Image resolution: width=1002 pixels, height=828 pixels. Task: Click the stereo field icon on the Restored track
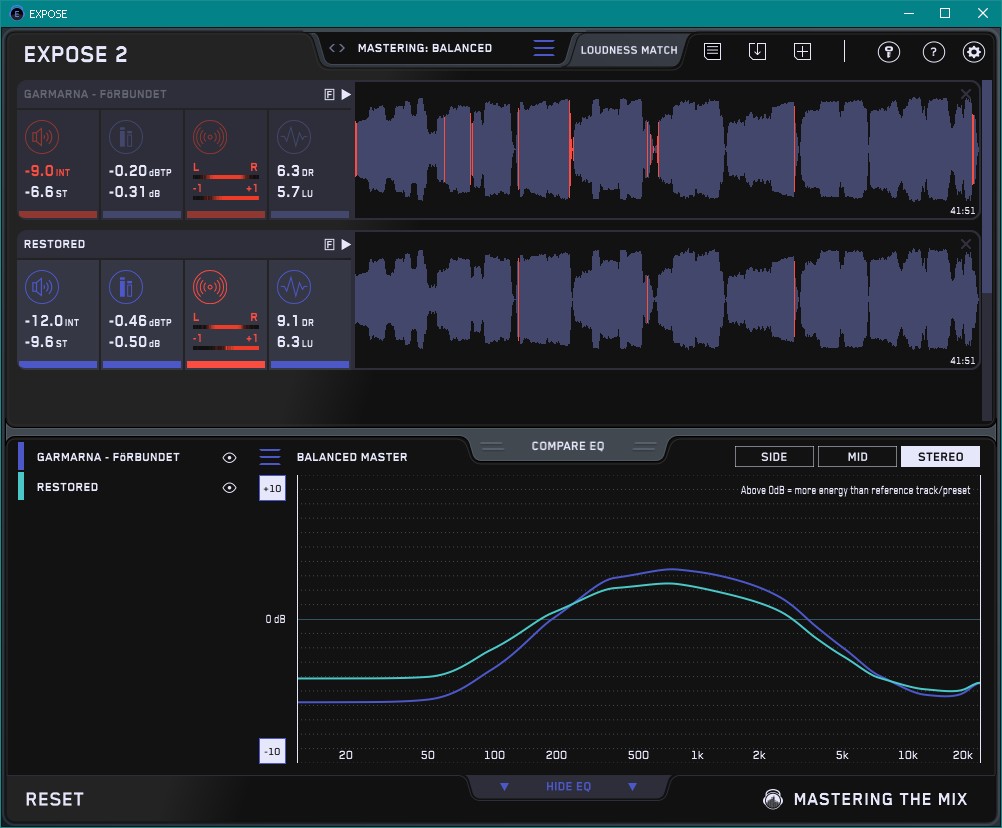[x=209, y=288]
